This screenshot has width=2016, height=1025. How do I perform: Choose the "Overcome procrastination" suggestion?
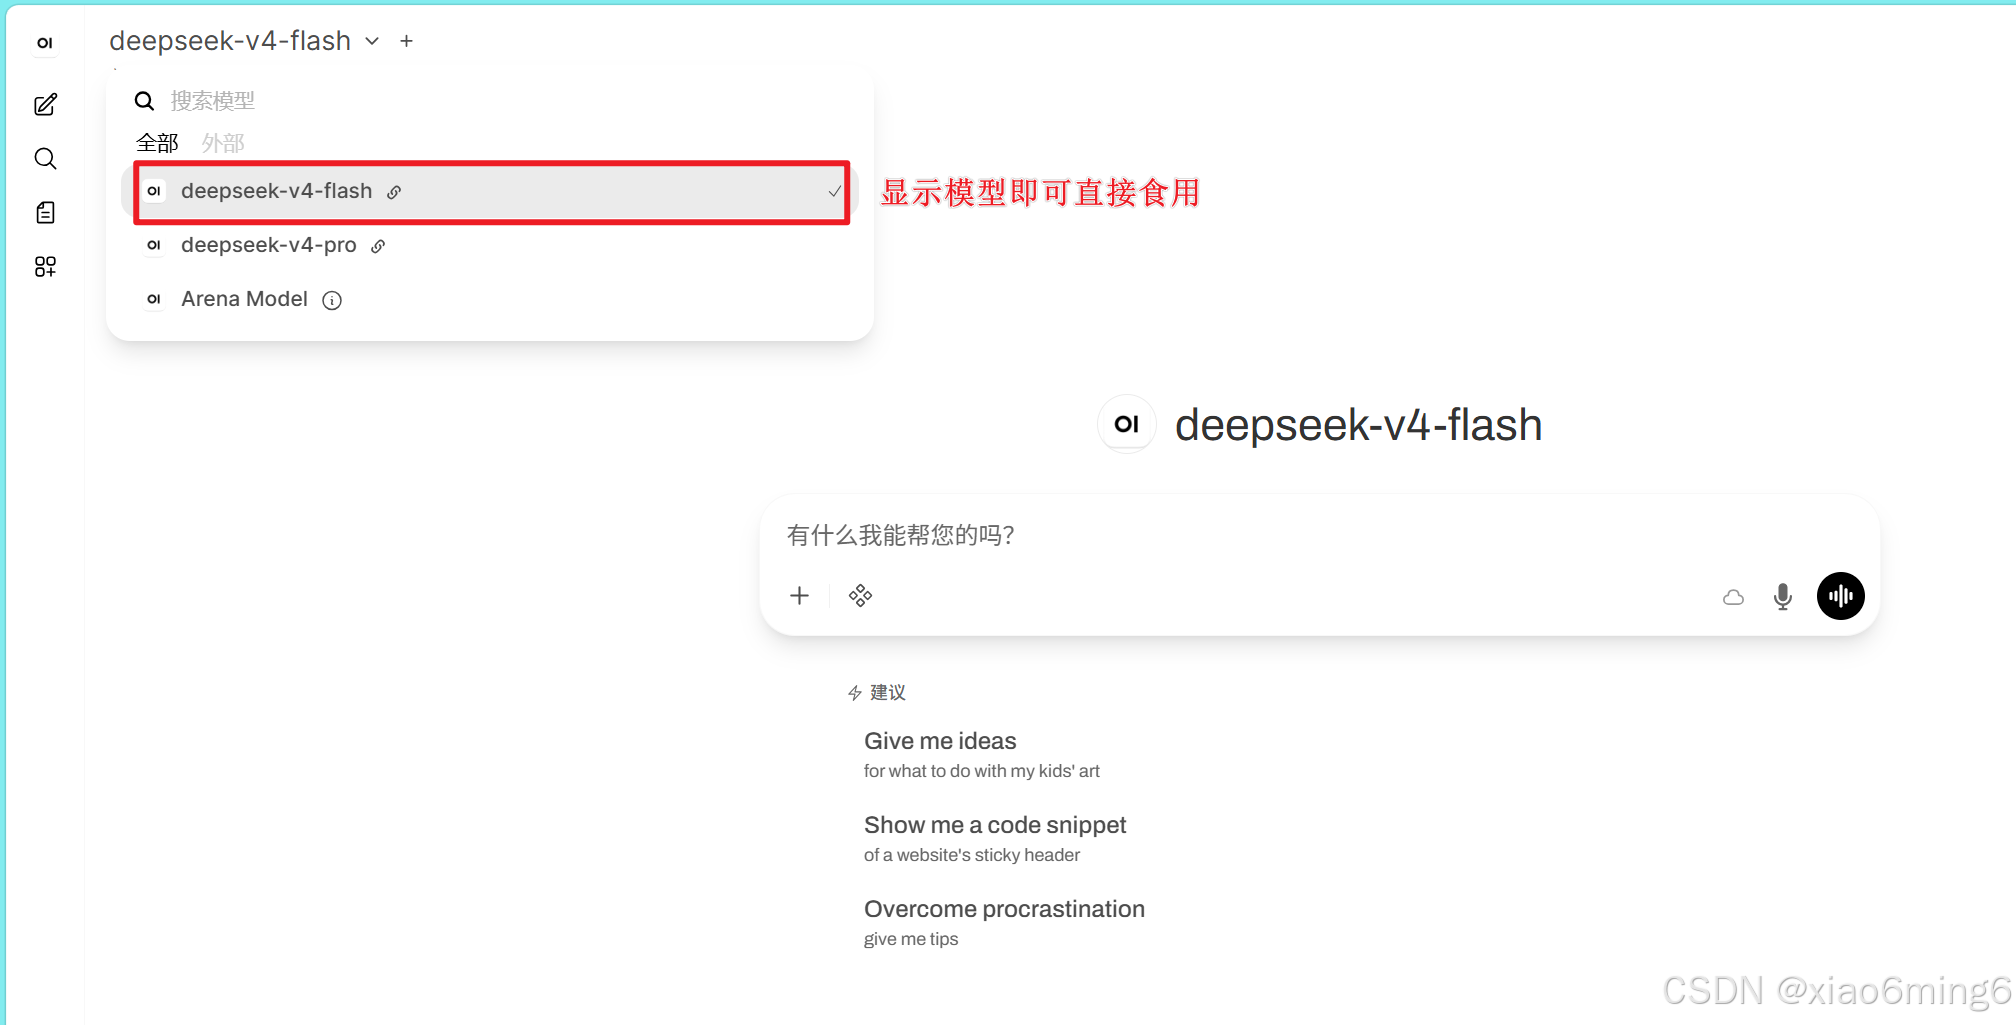click(1004, 922)
